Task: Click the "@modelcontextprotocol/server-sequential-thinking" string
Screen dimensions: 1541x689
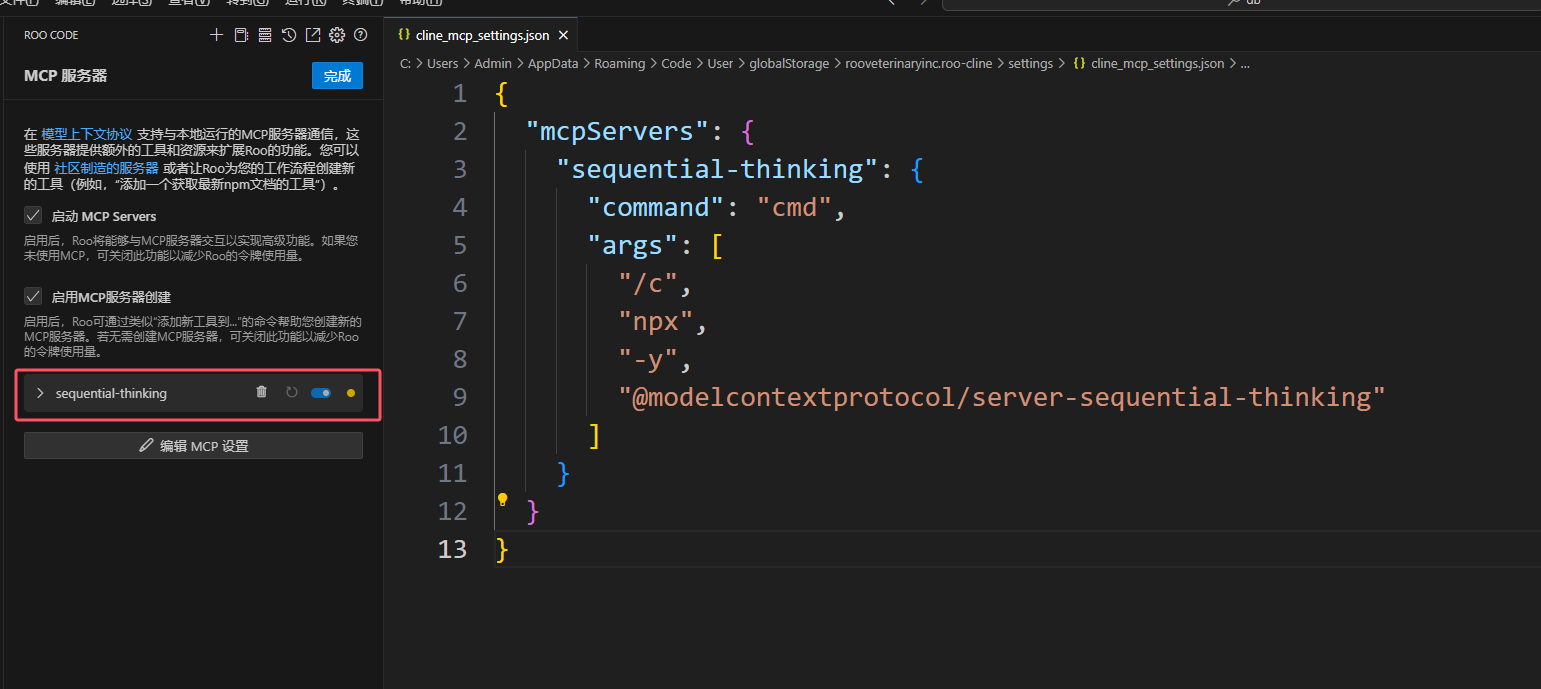Action: point(1002,397)
